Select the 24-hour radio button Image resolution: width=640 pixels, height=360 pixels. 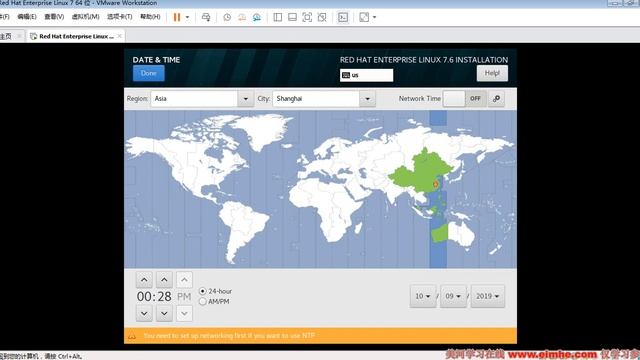[202, 291]
